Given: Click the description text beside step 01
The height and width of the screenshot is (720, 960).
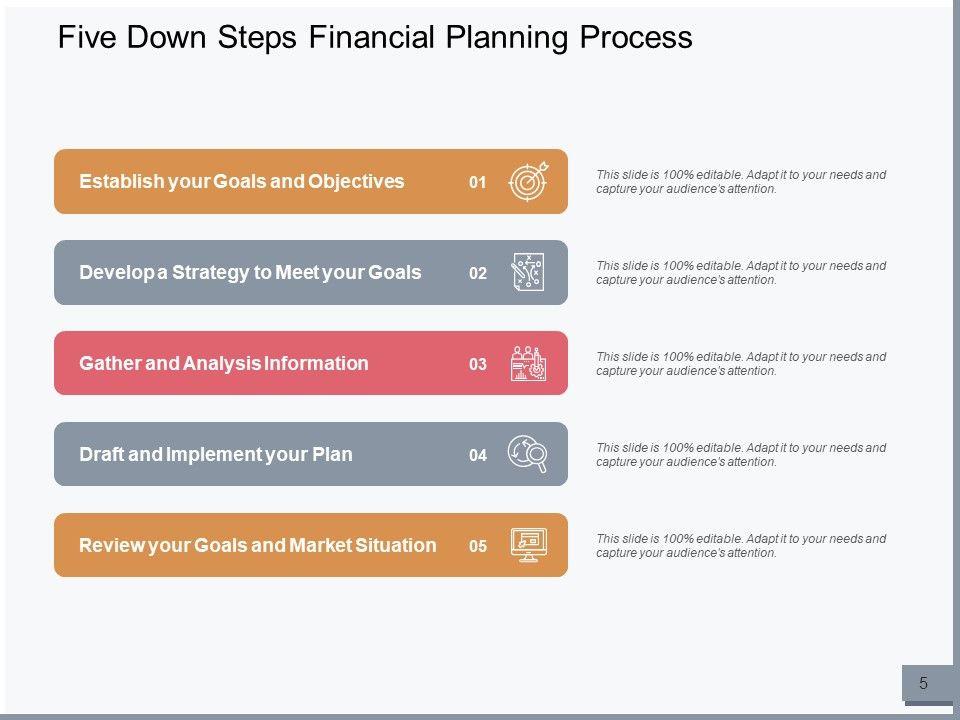Looking at the screenshot, I should click(740, 181).
